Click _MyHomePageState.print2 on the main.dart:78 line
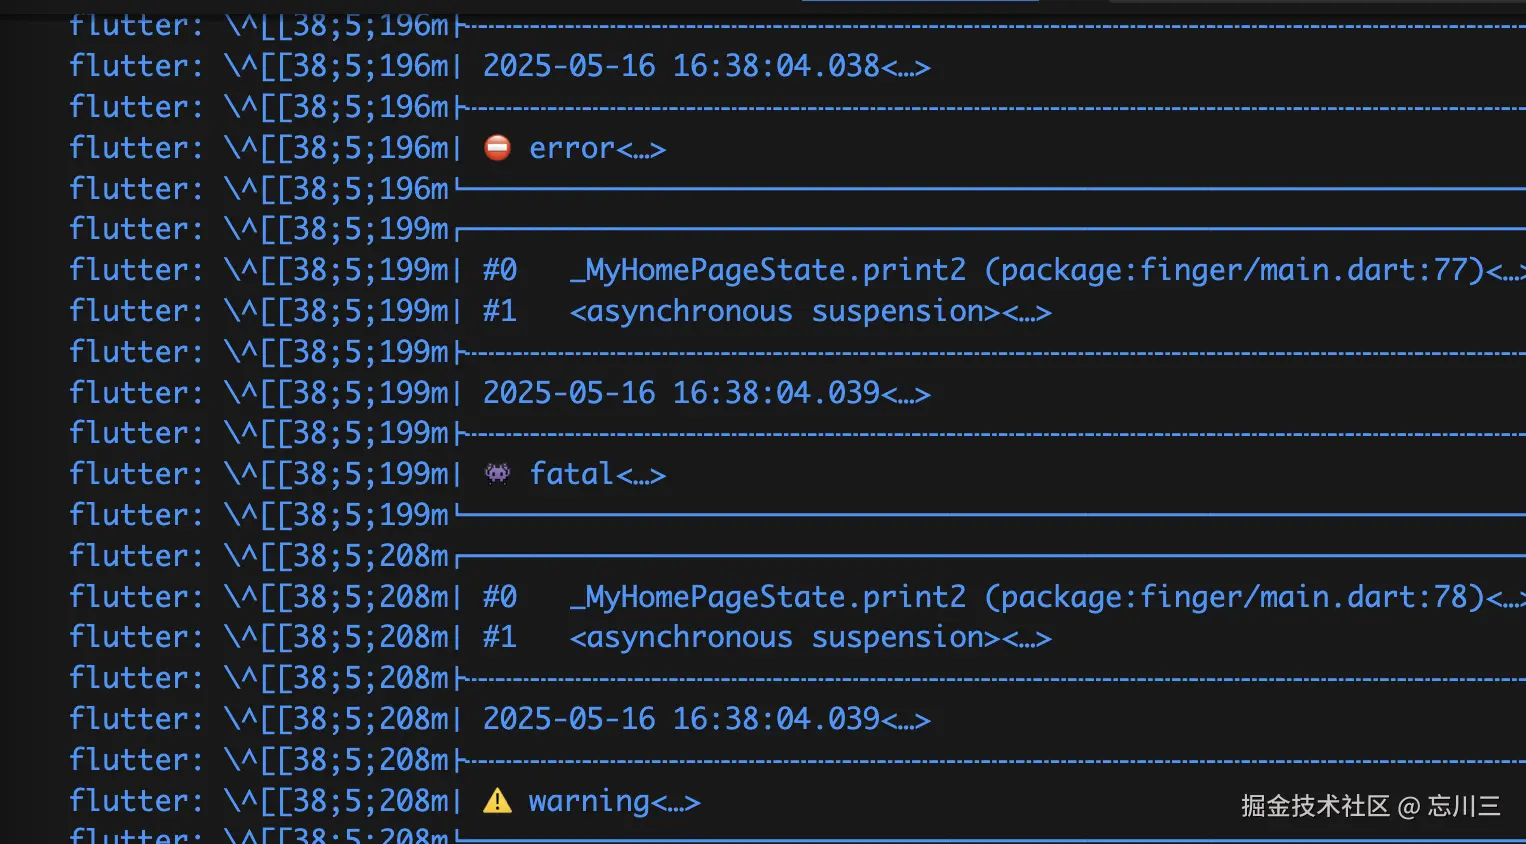 (x=767, y=597)
